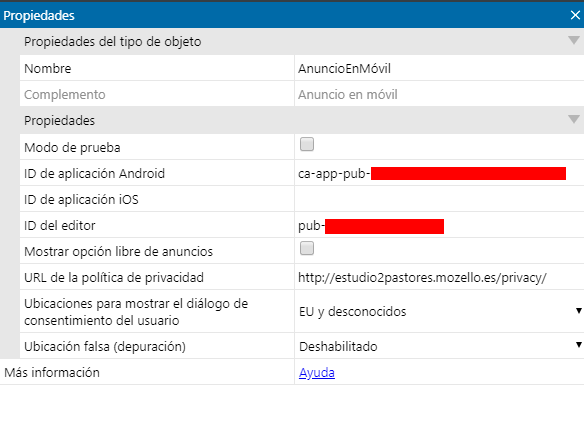Select the Ubicación falsa (depuración) label
Viewport: 584px width, 428px height.
coord(105,346)
